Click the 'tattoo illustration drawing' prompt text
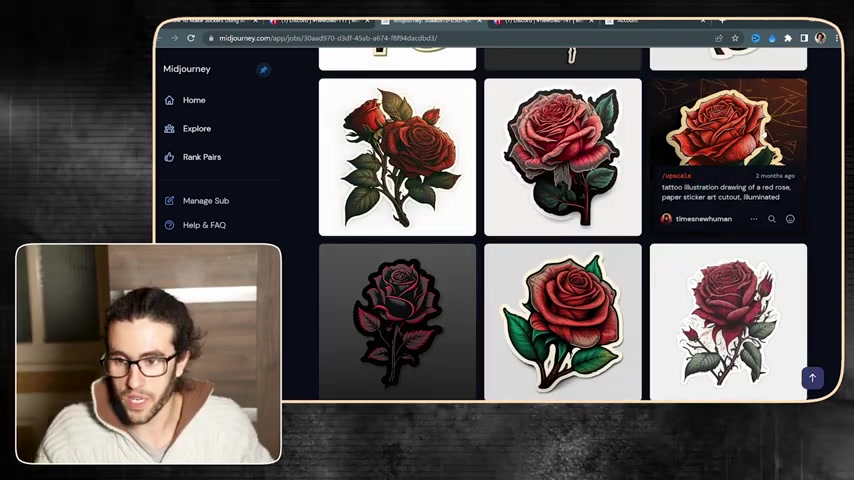The height and width of the screenshot is (480, 854). [x=726, y=192]
